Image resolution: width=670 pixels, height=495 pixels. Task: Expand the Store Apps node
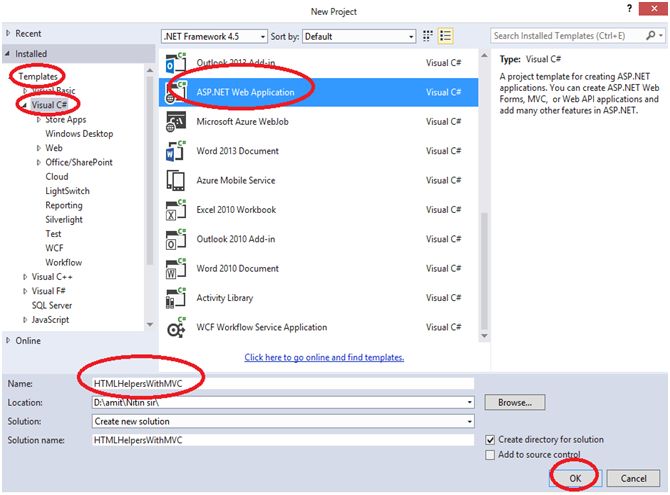(x=38, y=120)
